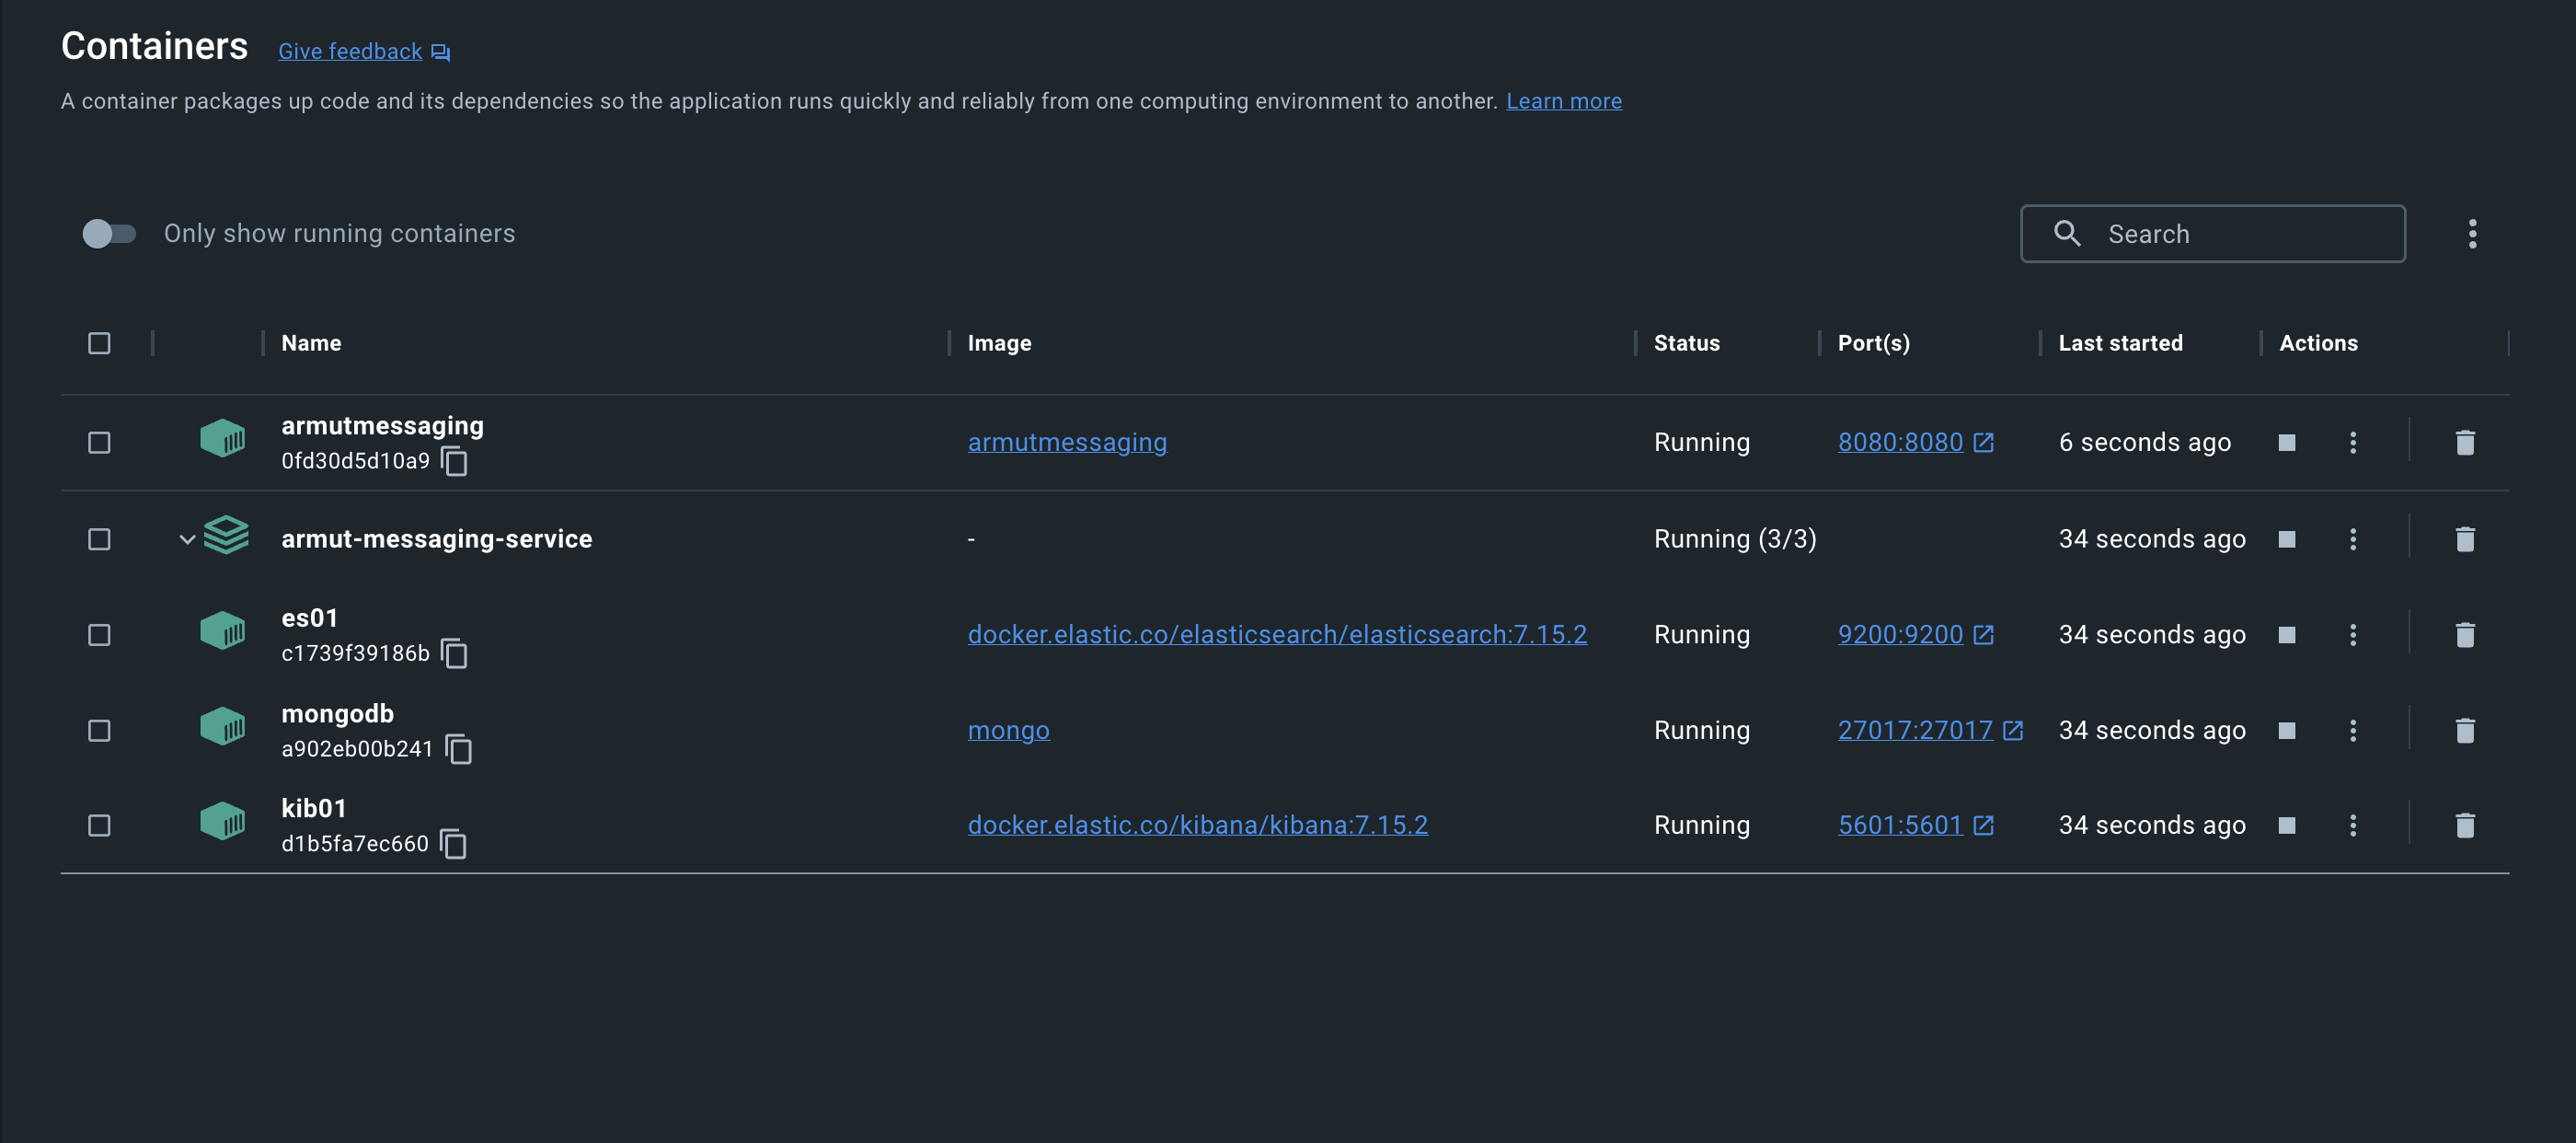Open the Give feedback link
Screen dimensions: 2576x1143
[350, 50]
